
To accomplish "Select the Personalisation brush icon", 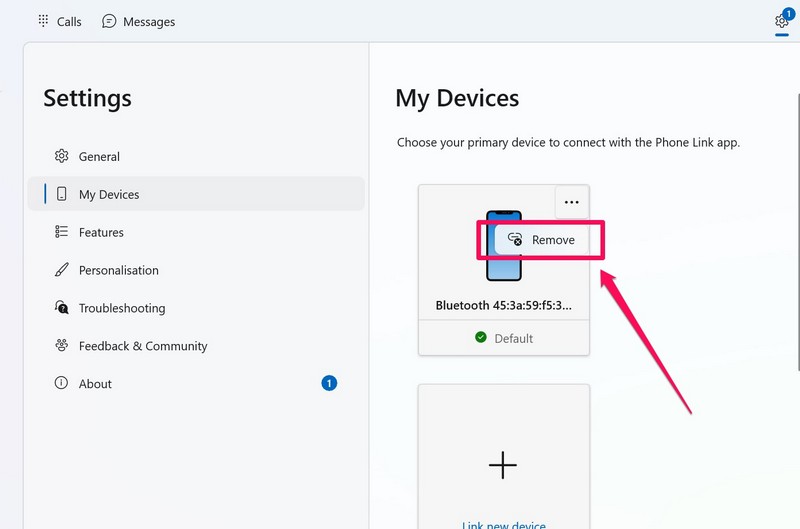I will 62,270.
